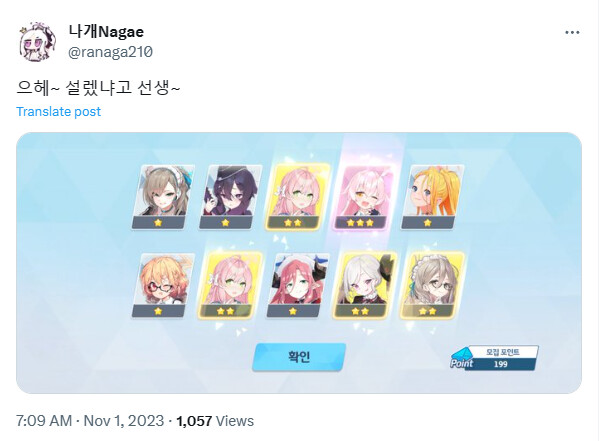Click the 확인 confirm button
Image resolution: width=599 pixels, height=441 pixels.
tap(299, 357)
